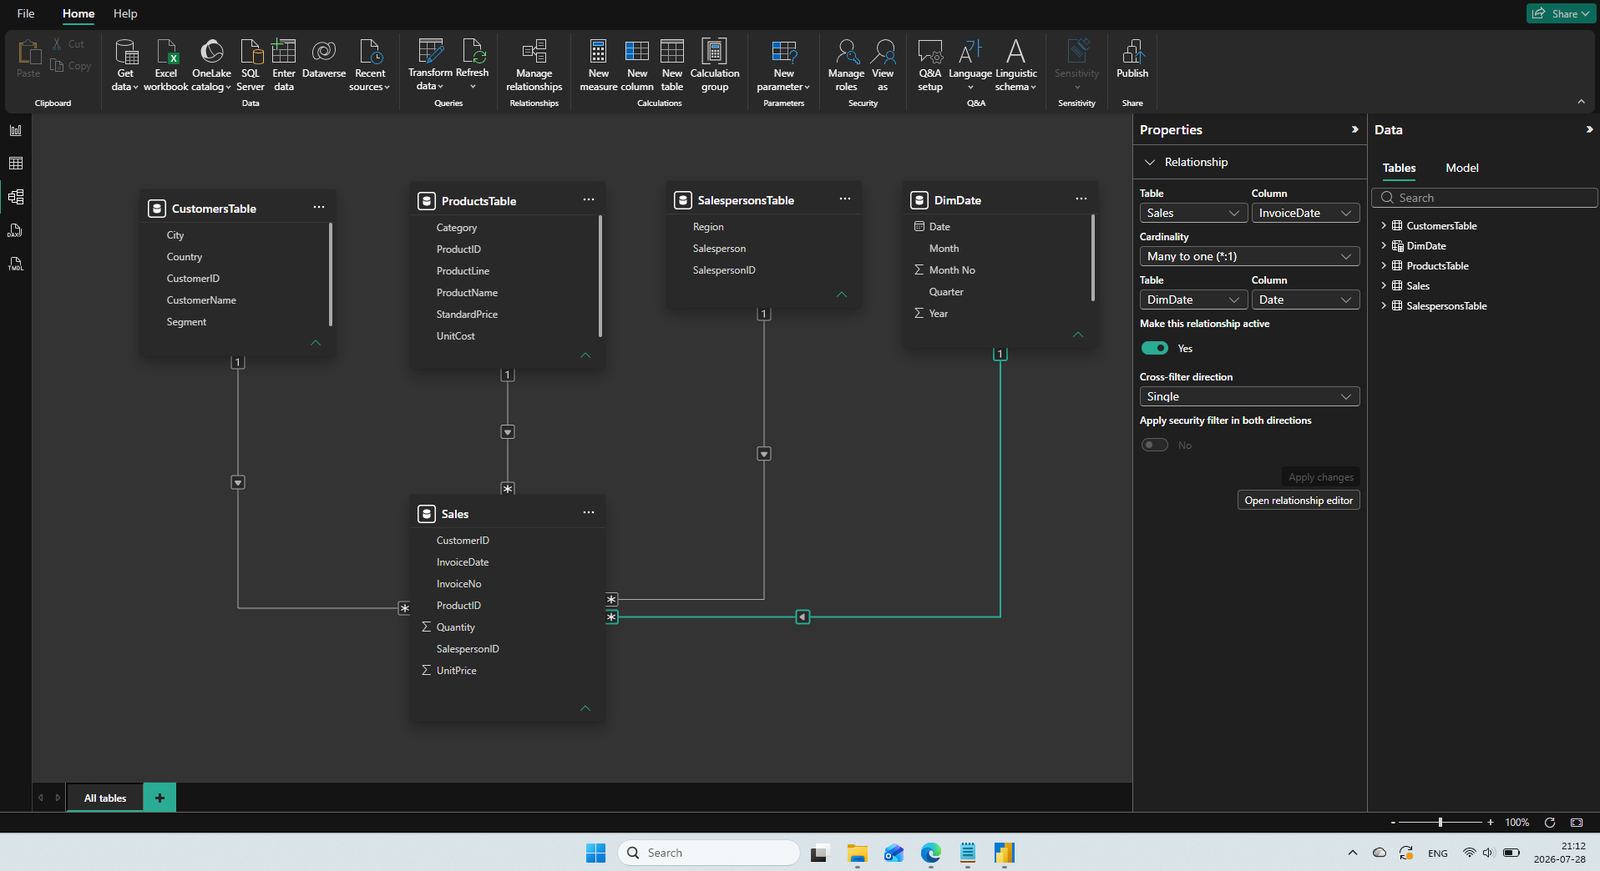Turn off Make this relationship active
The height and width of the screenshot is (871, 1600).
[1155, 348]
